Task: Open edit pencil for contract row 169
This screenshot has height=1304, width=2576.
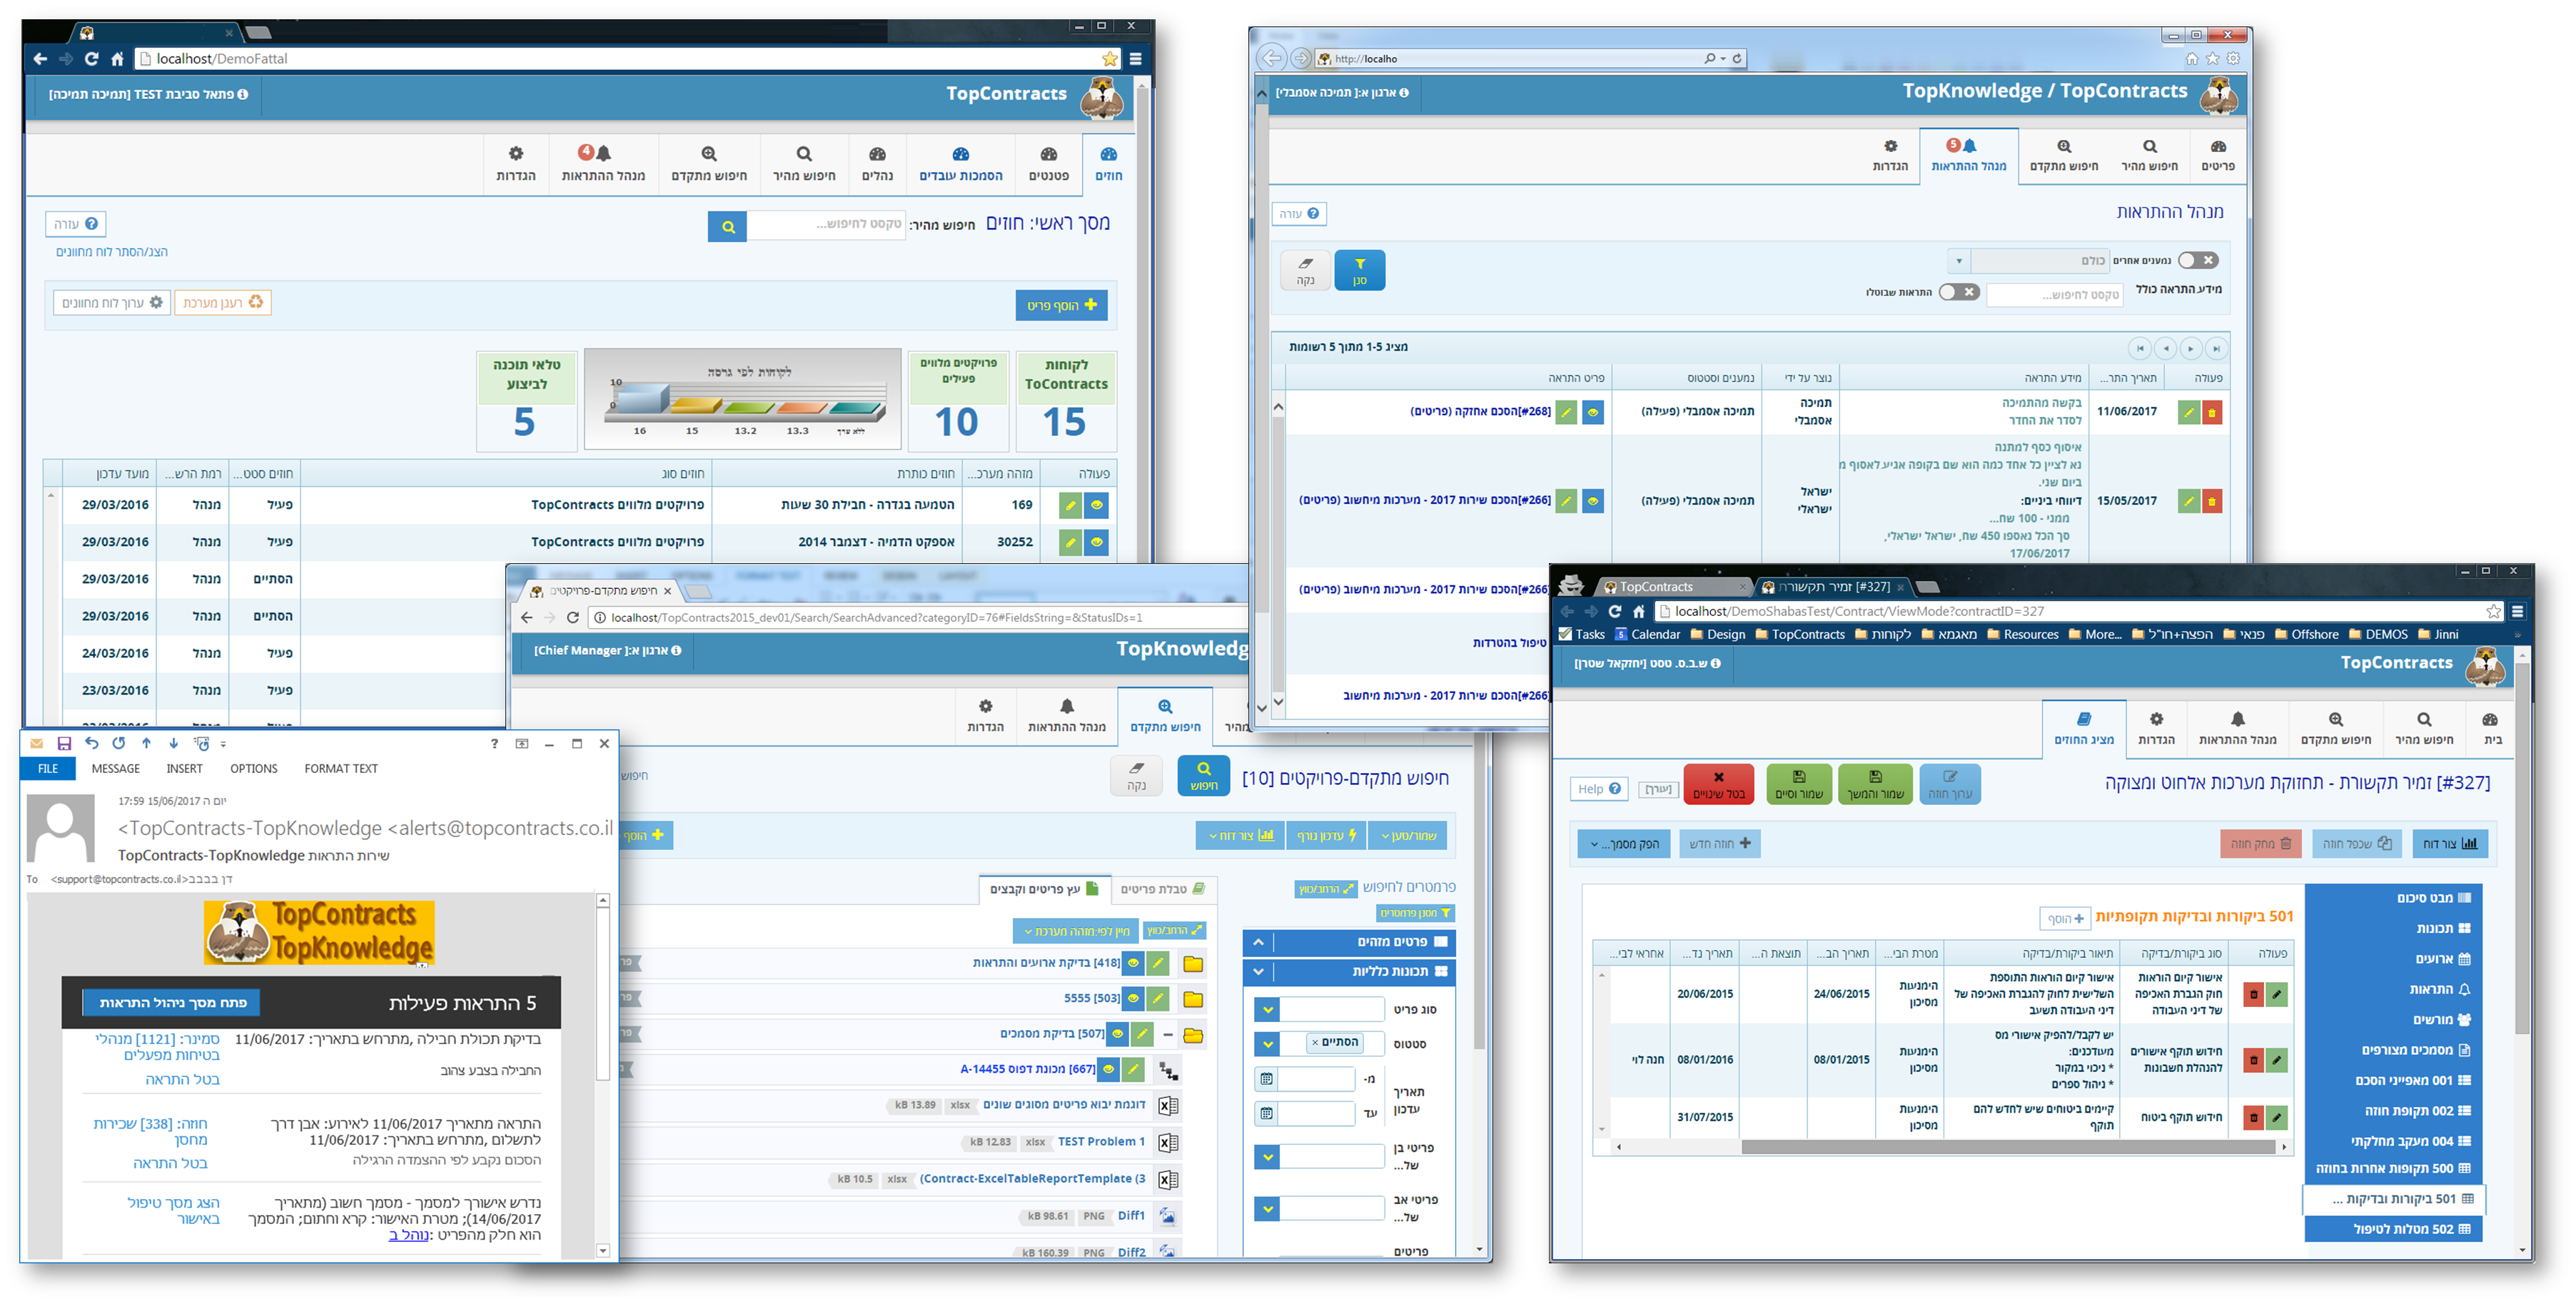Action: tap(1070, 505)
